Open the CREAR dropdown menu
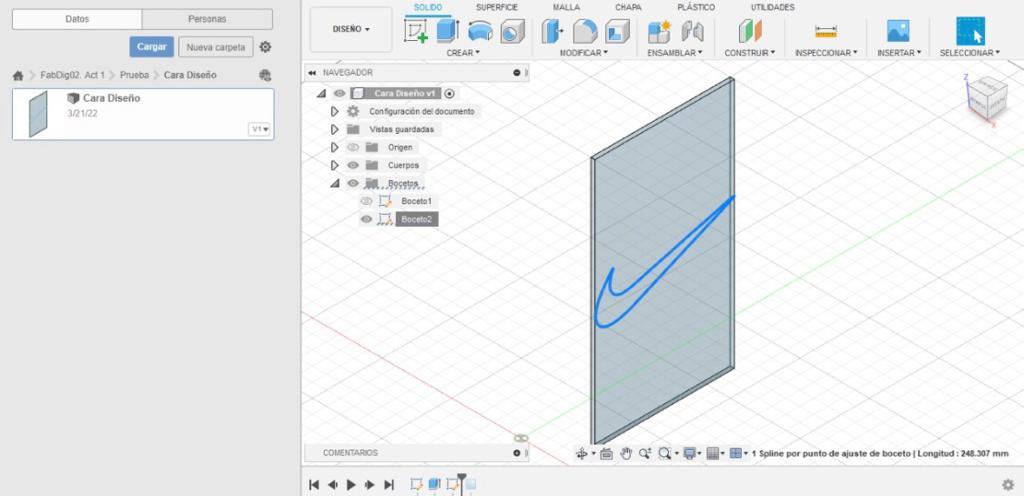 463,53
